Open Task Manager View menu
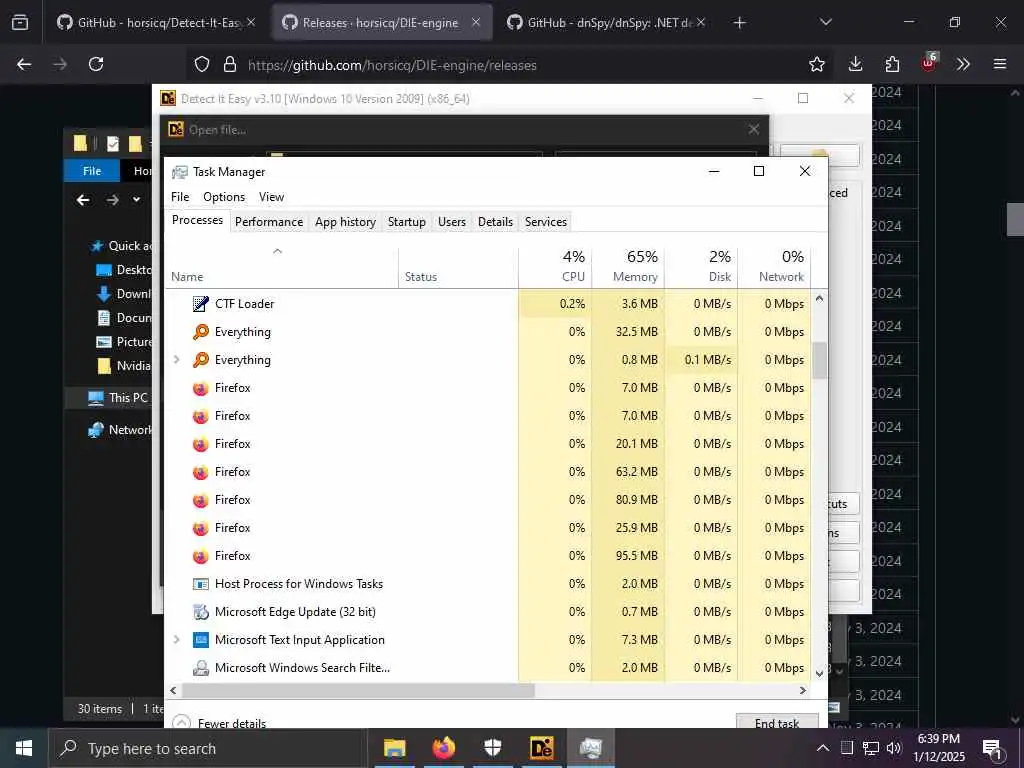Viewport: 1024px width, 768px height. [271, 197]
